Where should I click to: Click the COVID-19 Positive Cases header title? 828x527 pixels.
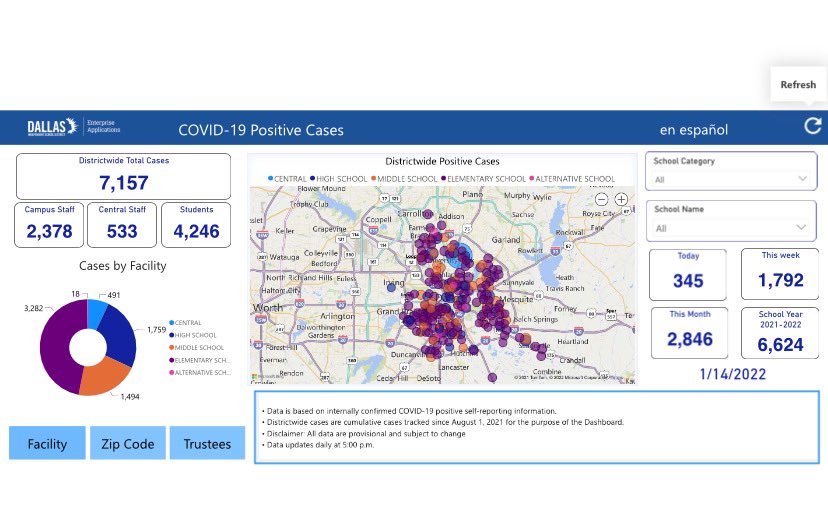tap(261, 130)
